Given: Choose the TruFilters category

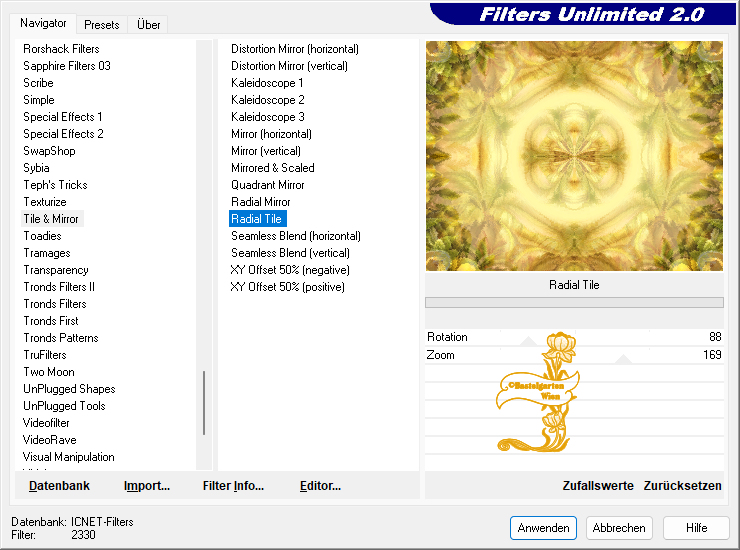Looking at the screenshot, I should point(45,355).
